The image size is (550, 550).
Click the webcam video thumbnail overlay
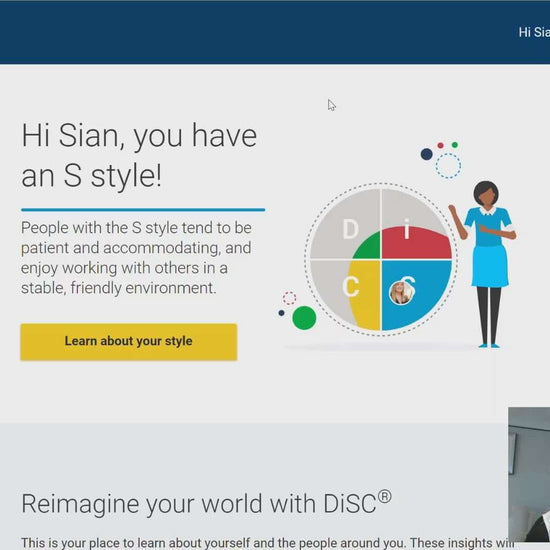529,474
